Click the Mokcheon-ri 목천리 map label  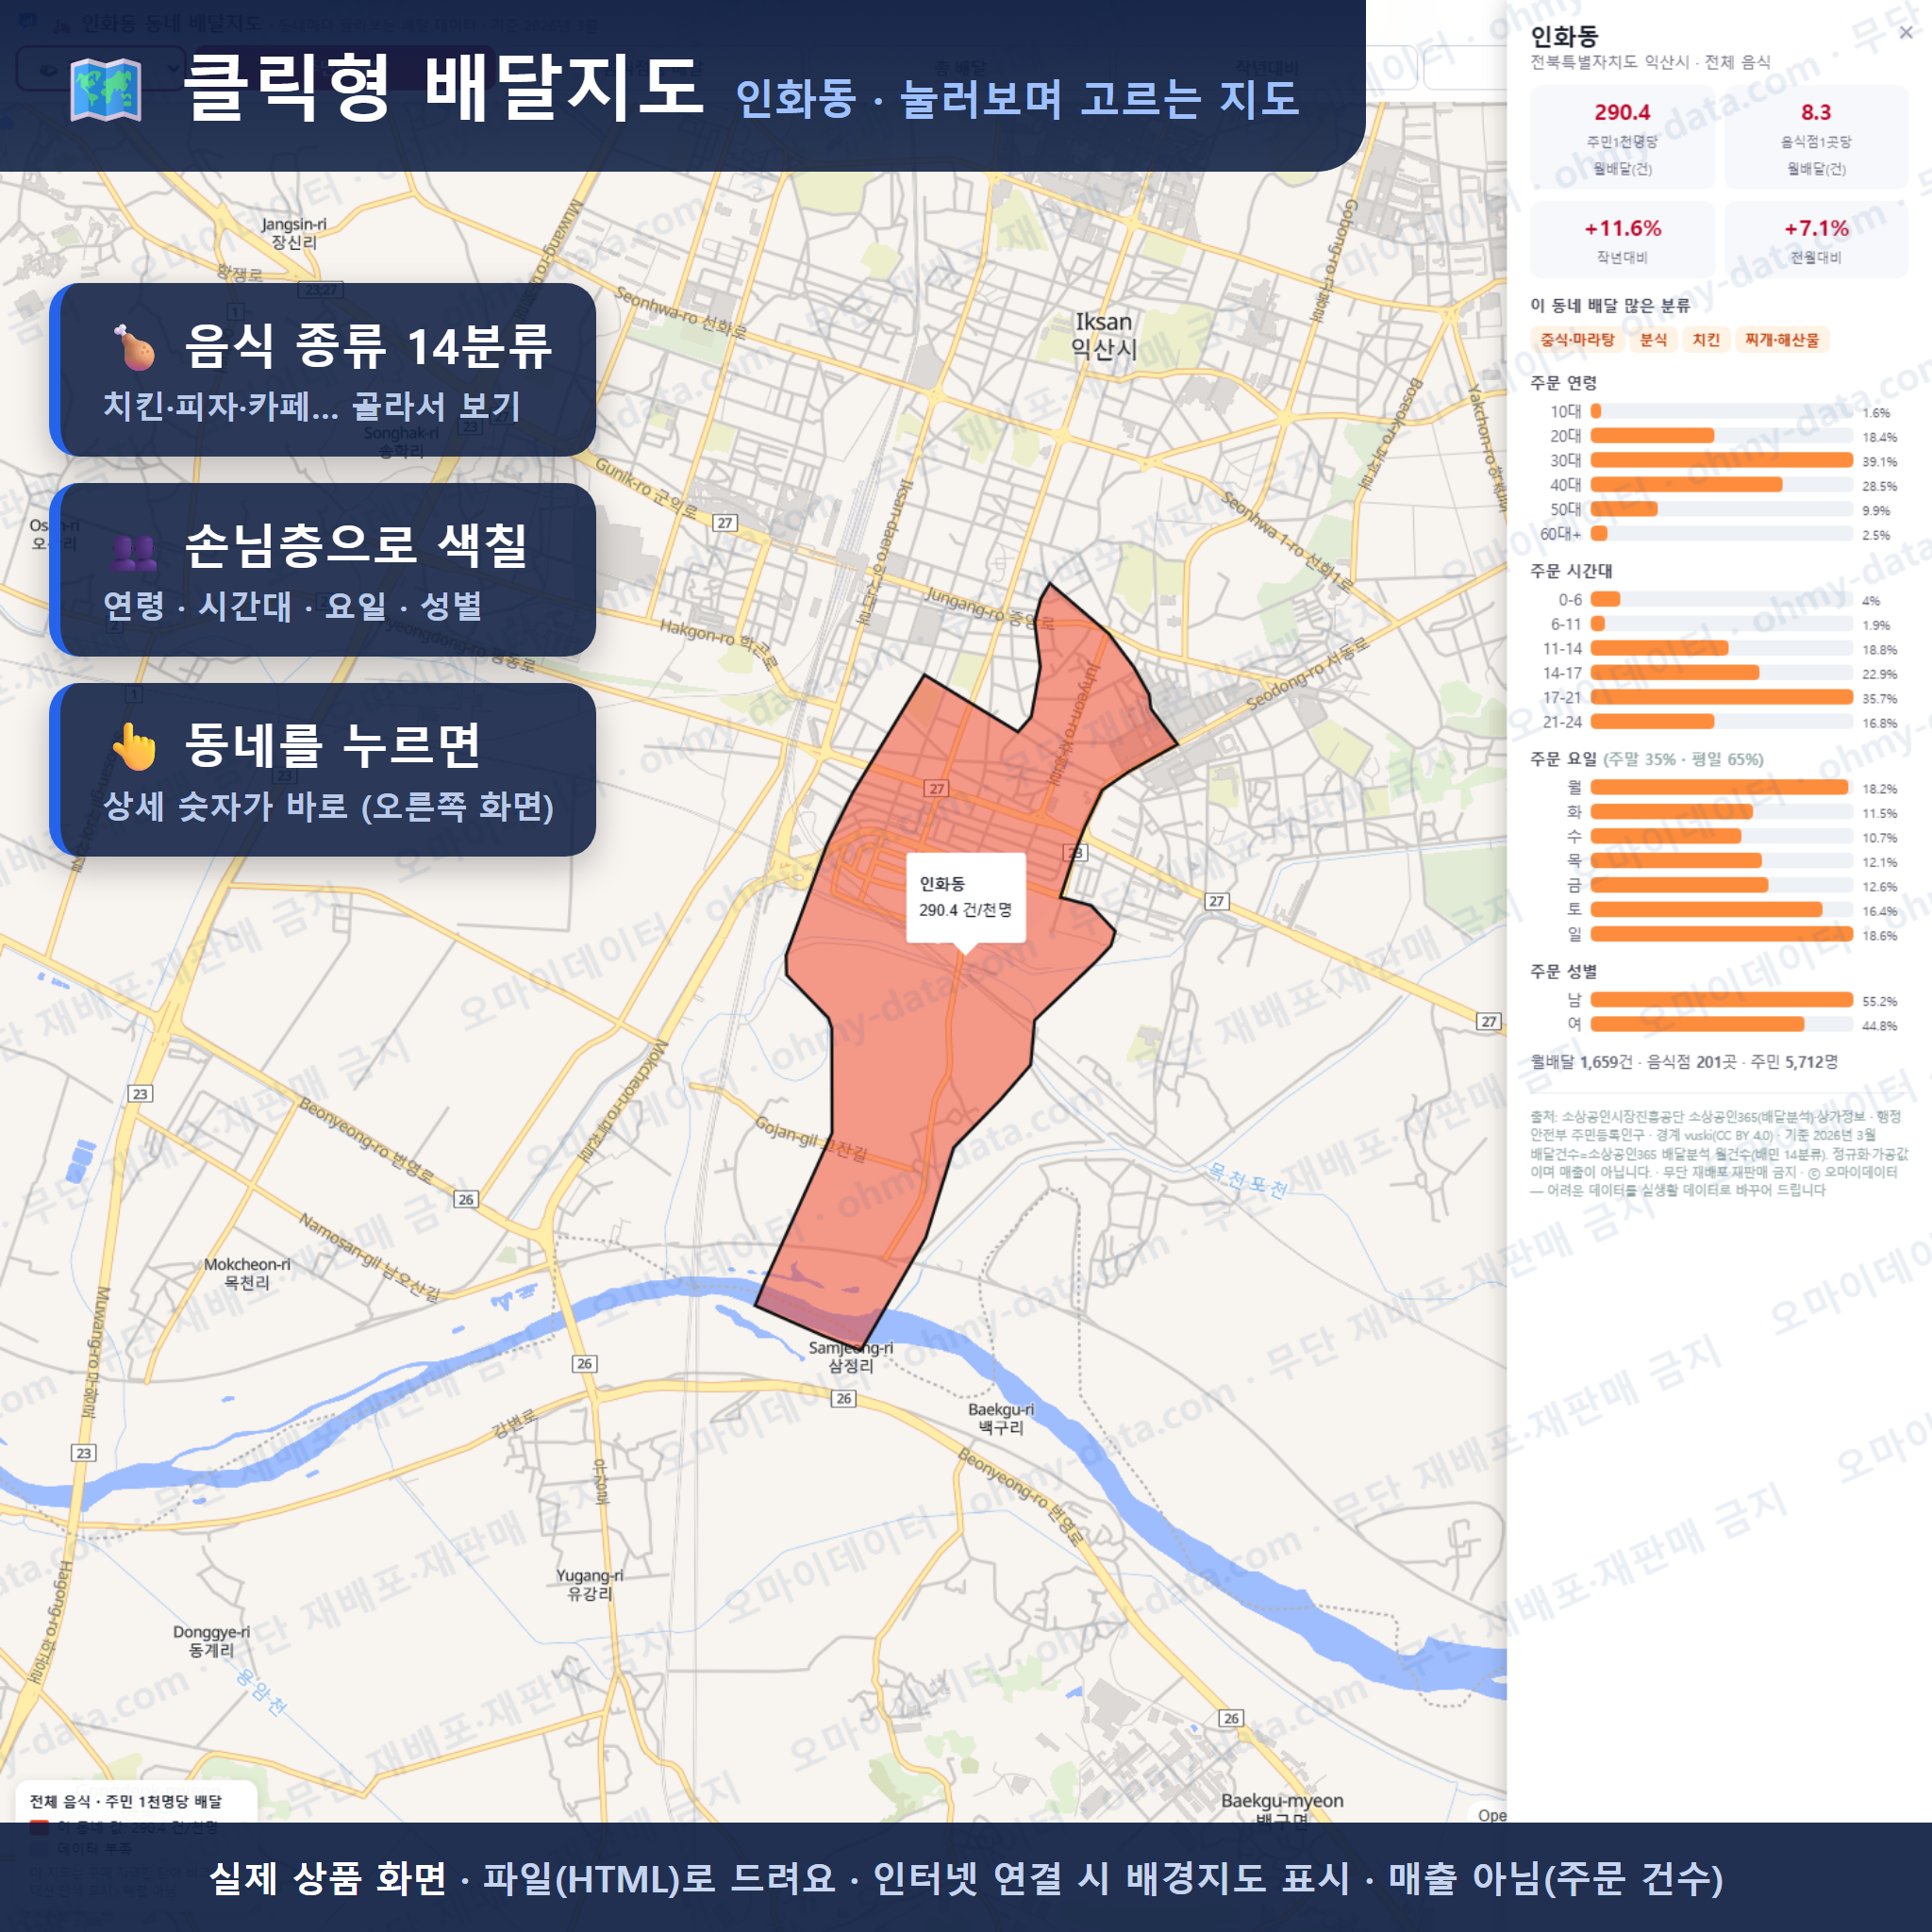click(247, 1273)
